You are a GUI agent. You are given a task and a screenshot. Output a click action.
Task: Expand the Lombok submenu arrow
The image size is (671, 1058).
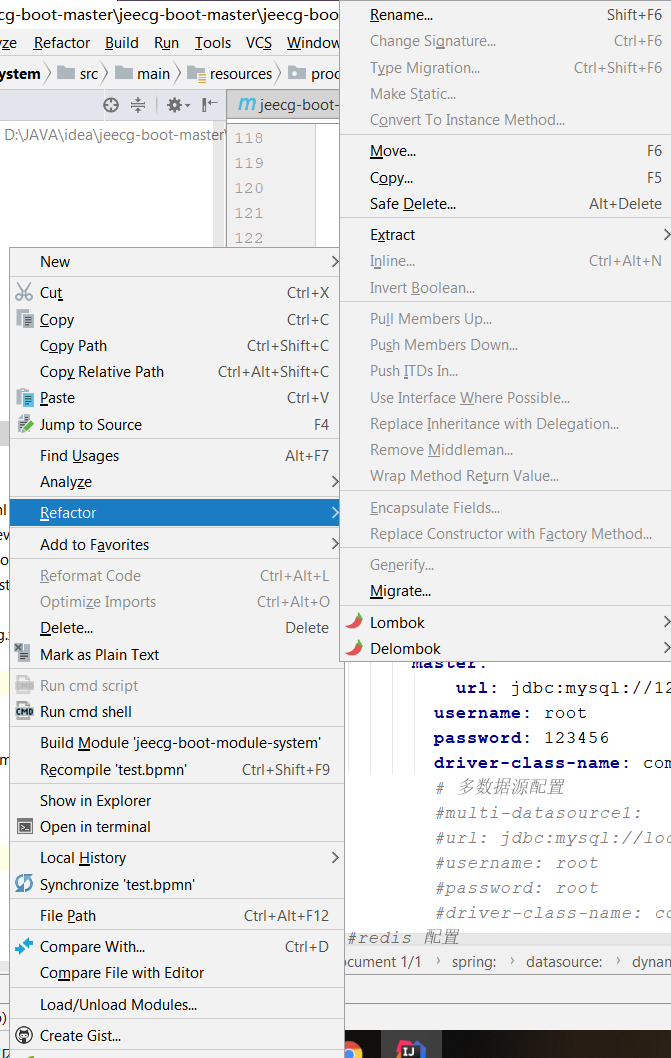[x=666, y=621]
